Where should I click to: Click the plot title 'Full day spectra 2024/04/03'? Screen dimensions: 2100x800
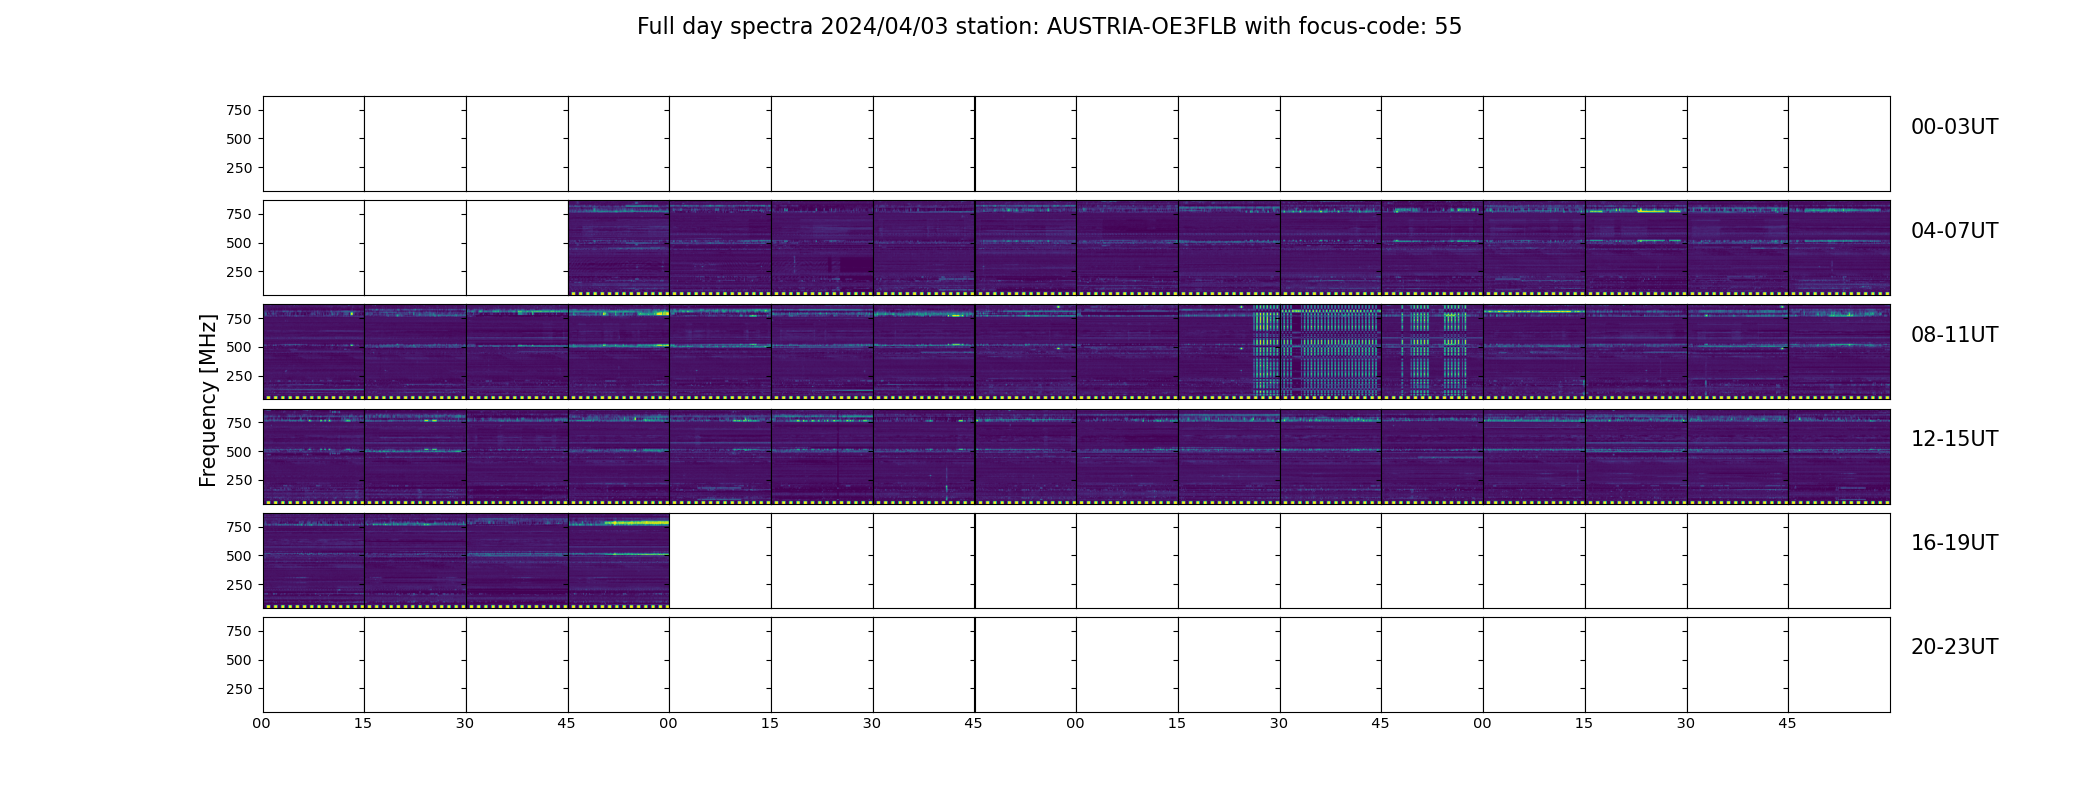(x=794, y=27)
